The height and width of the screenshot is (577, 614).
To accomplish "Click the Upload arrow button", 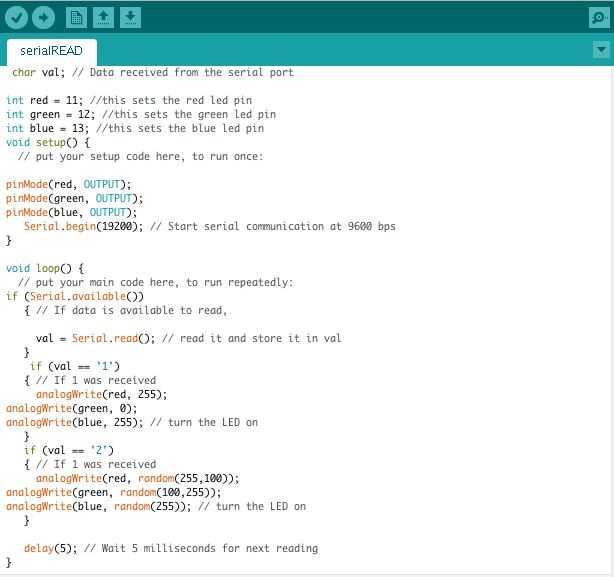I will (x=43, y=18).
